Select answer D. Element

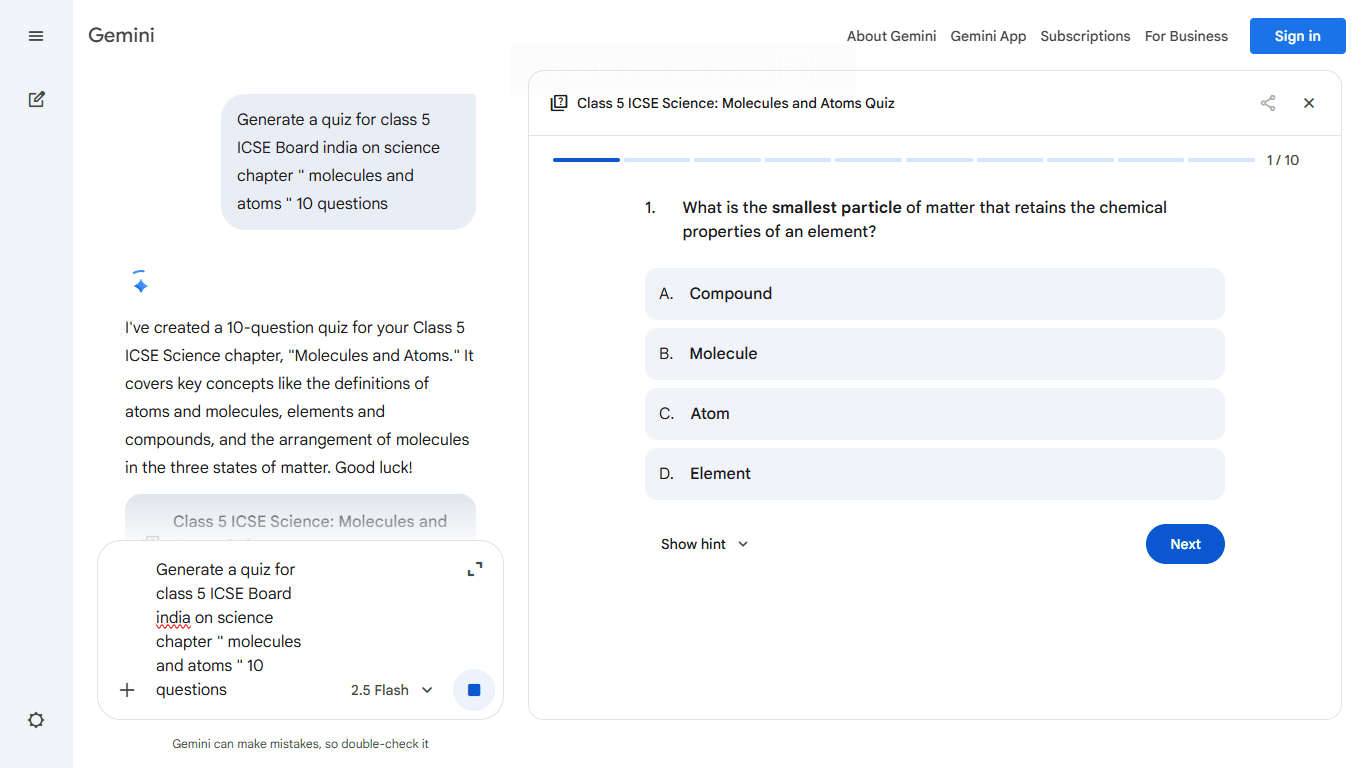[934, 474]
